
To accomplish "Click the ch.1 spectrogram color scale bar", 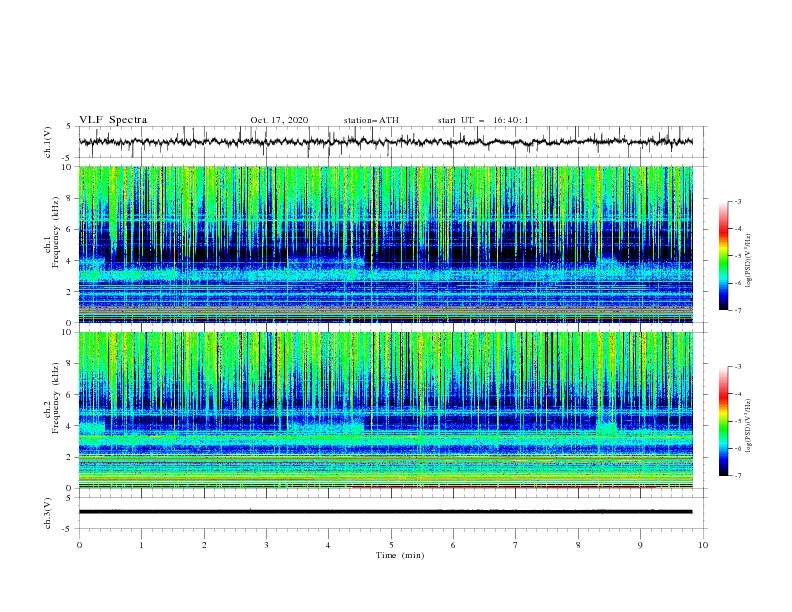I will point(723,256).
